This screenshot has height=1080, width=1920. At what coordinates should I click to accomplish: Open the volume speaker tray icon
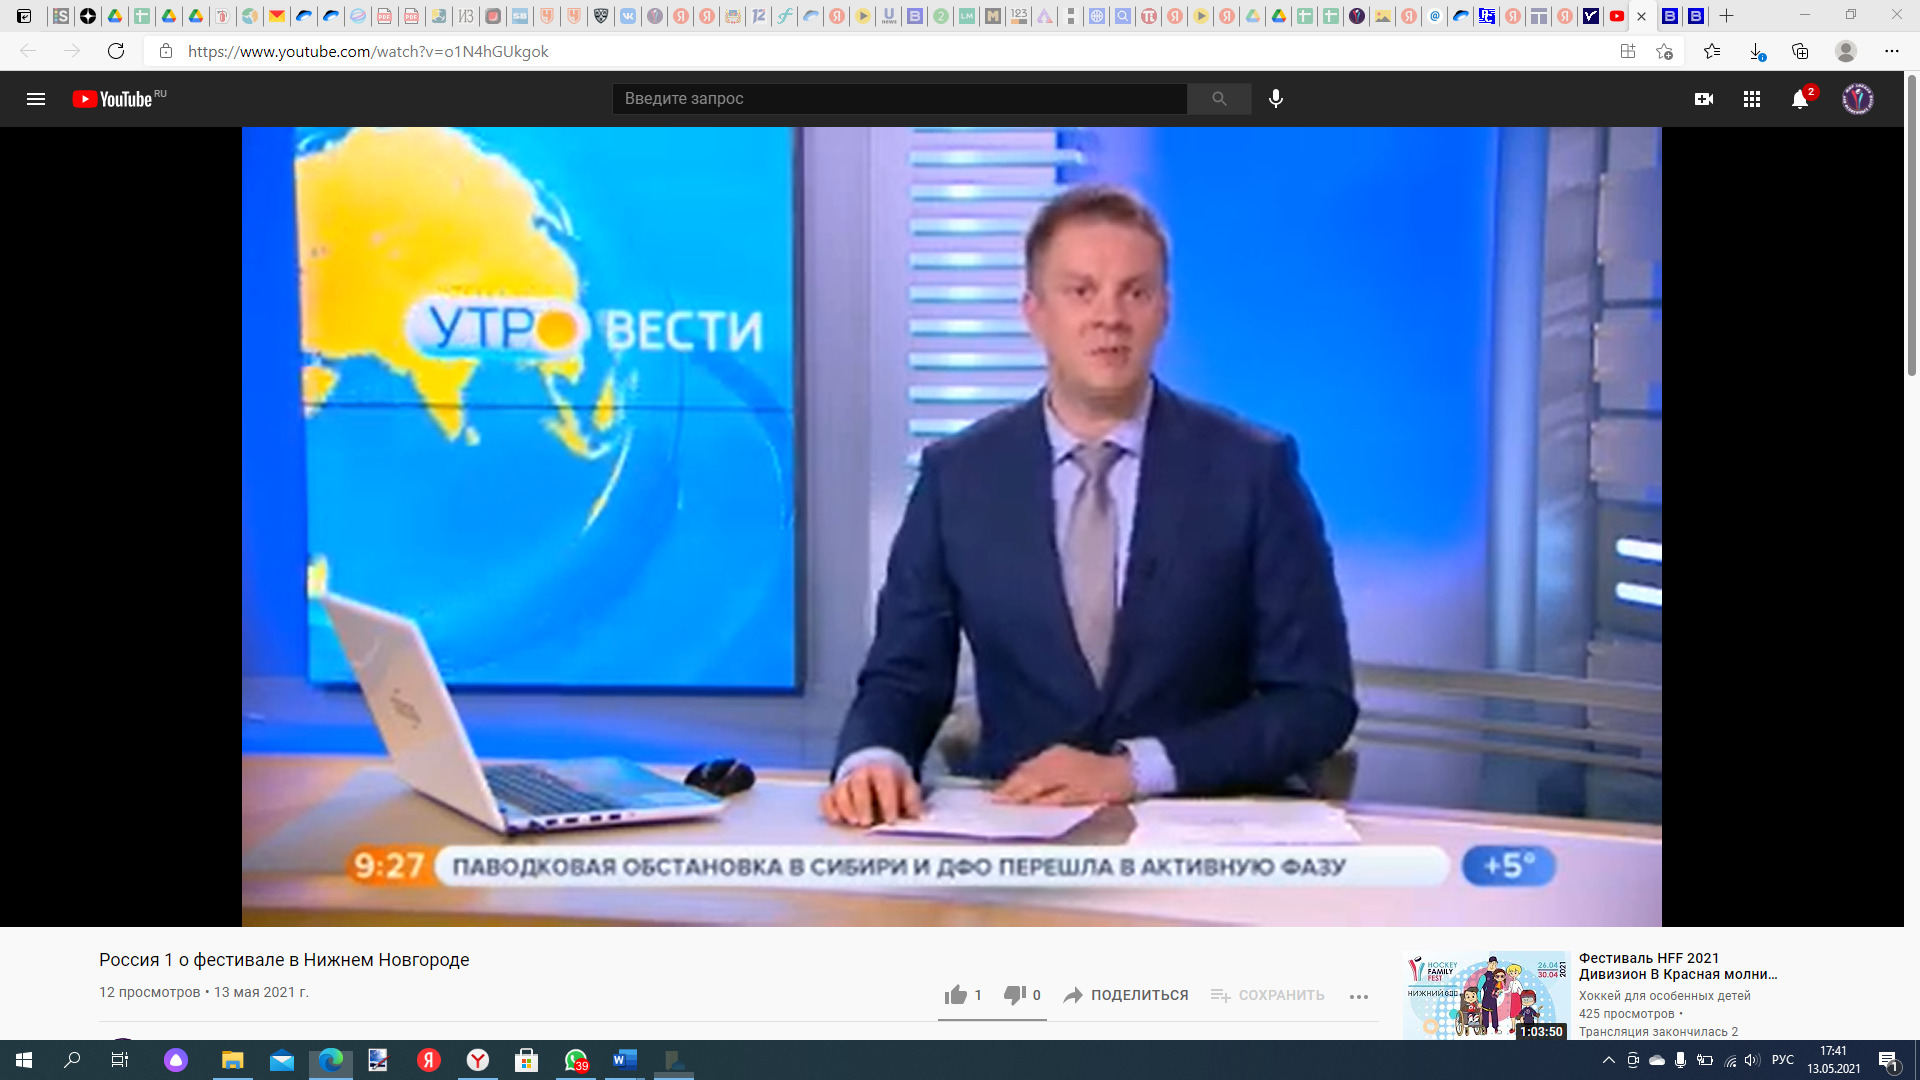coord(1752,1060)
